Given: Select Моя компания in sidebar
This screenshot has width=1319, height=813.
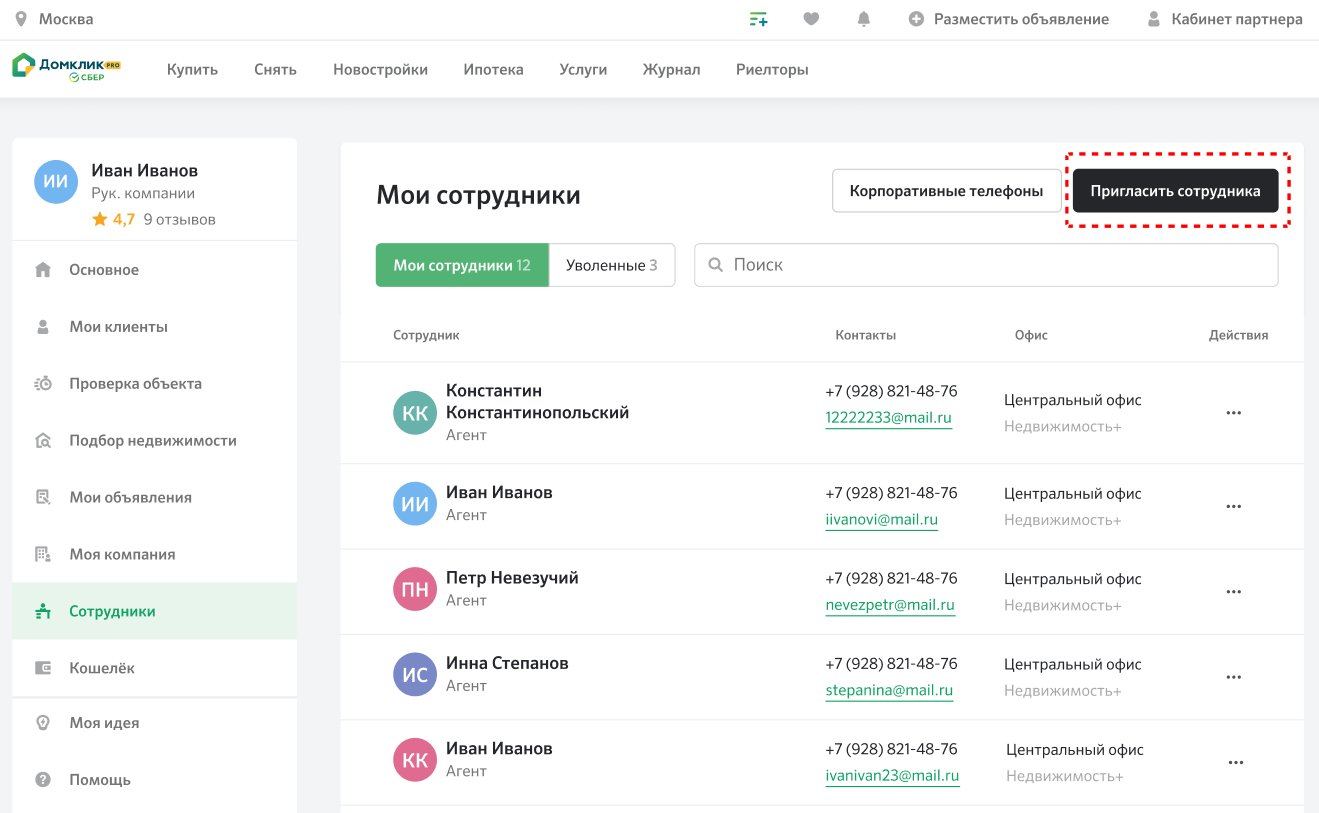Looking at the screenshot, I should (154, 554).
